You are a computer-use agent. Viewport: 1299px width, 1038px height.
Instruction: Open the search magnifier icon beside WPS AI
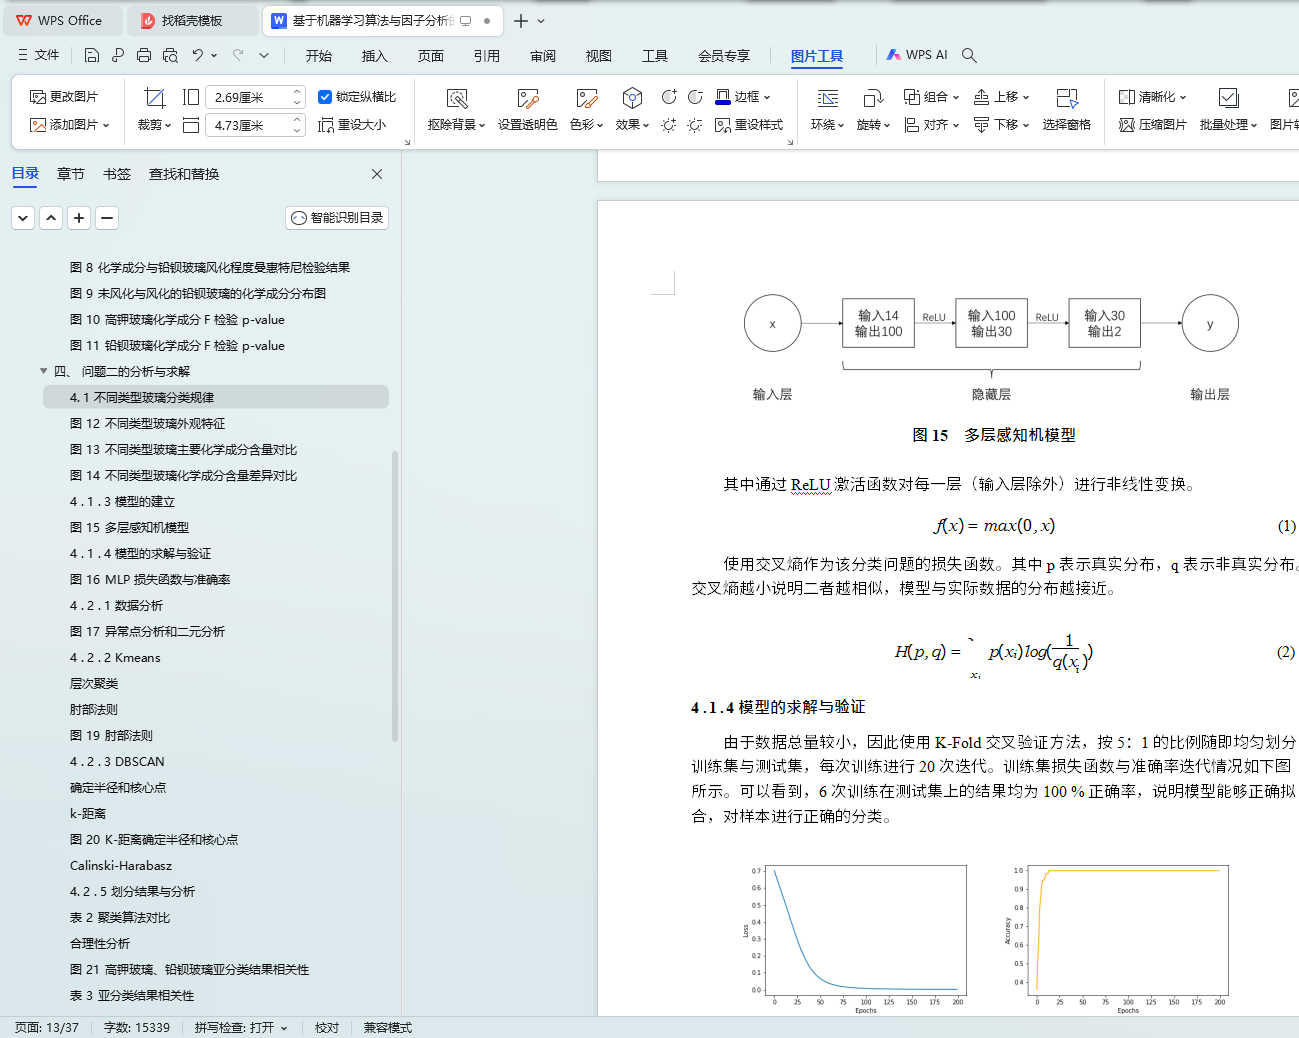pyautogui.click(x=969, y=56)
